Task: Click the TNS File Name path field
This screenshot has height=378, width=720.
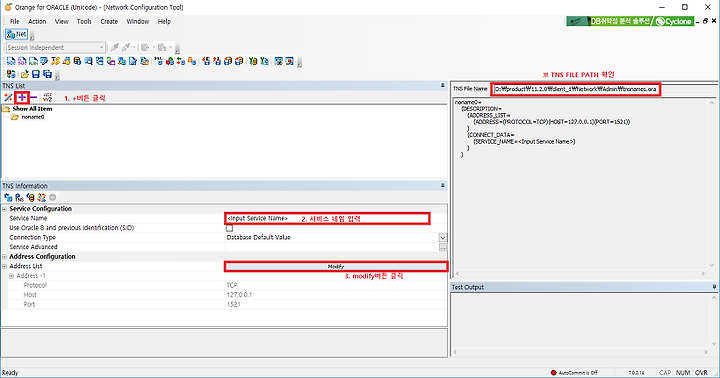Action: [576, 89]
